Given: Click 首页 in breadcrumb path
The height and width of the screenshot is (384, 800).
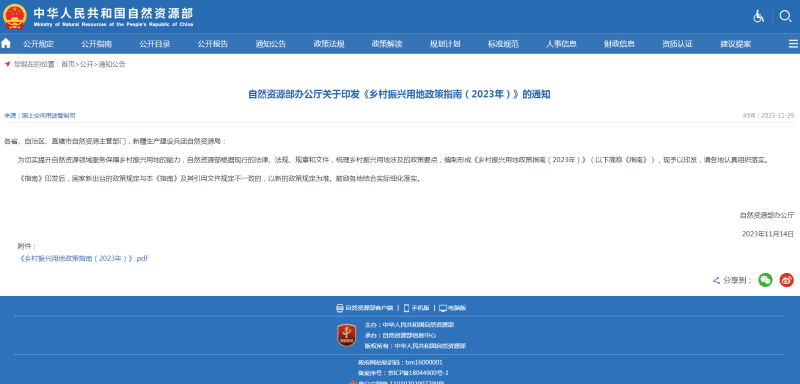Looking at the screenshot, I should [68, 64].
